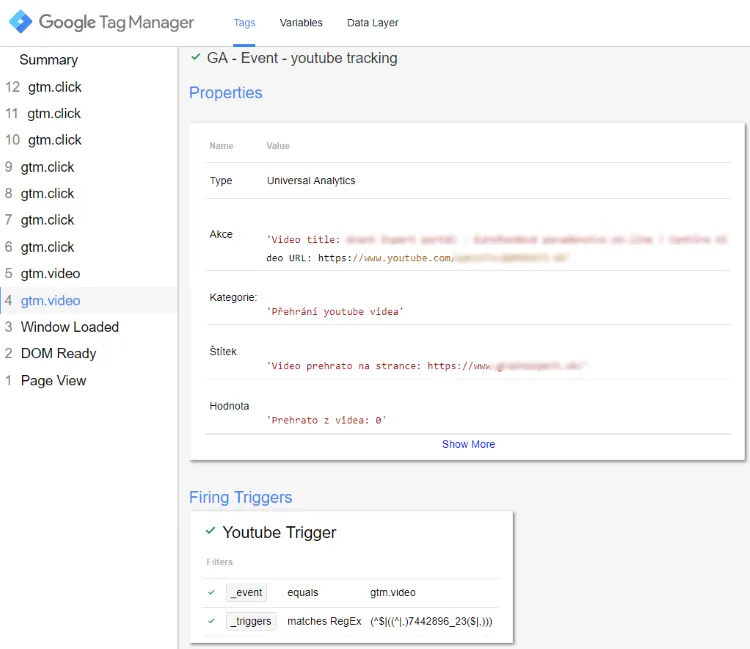Click the gtm.video filter value
Image resolution: width=750 pixels, height=649 pixels.
click(x=393, y=593)
